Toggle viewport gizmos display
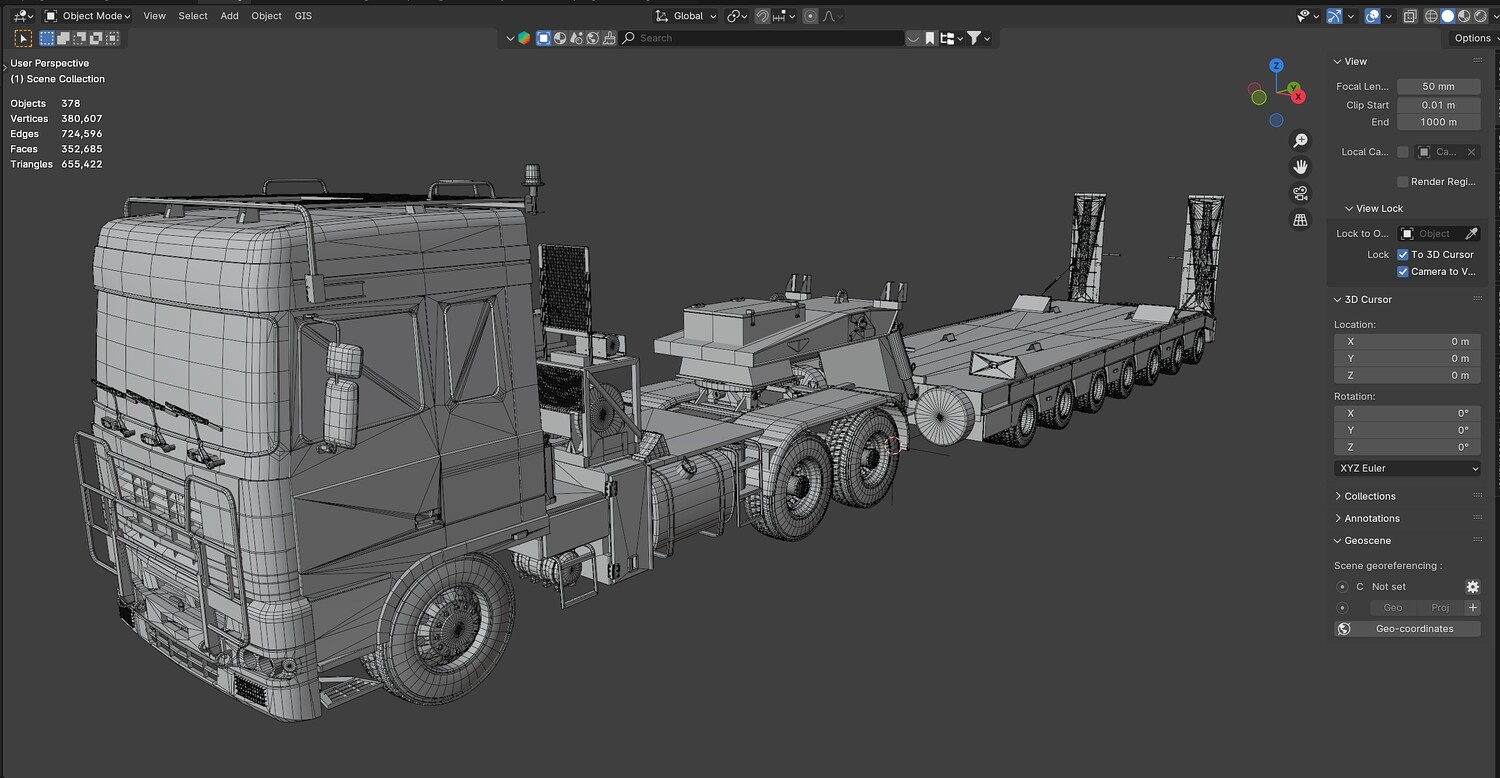Image resolution: width=1500 pixels, height=778 pixels. (1334, 16)
